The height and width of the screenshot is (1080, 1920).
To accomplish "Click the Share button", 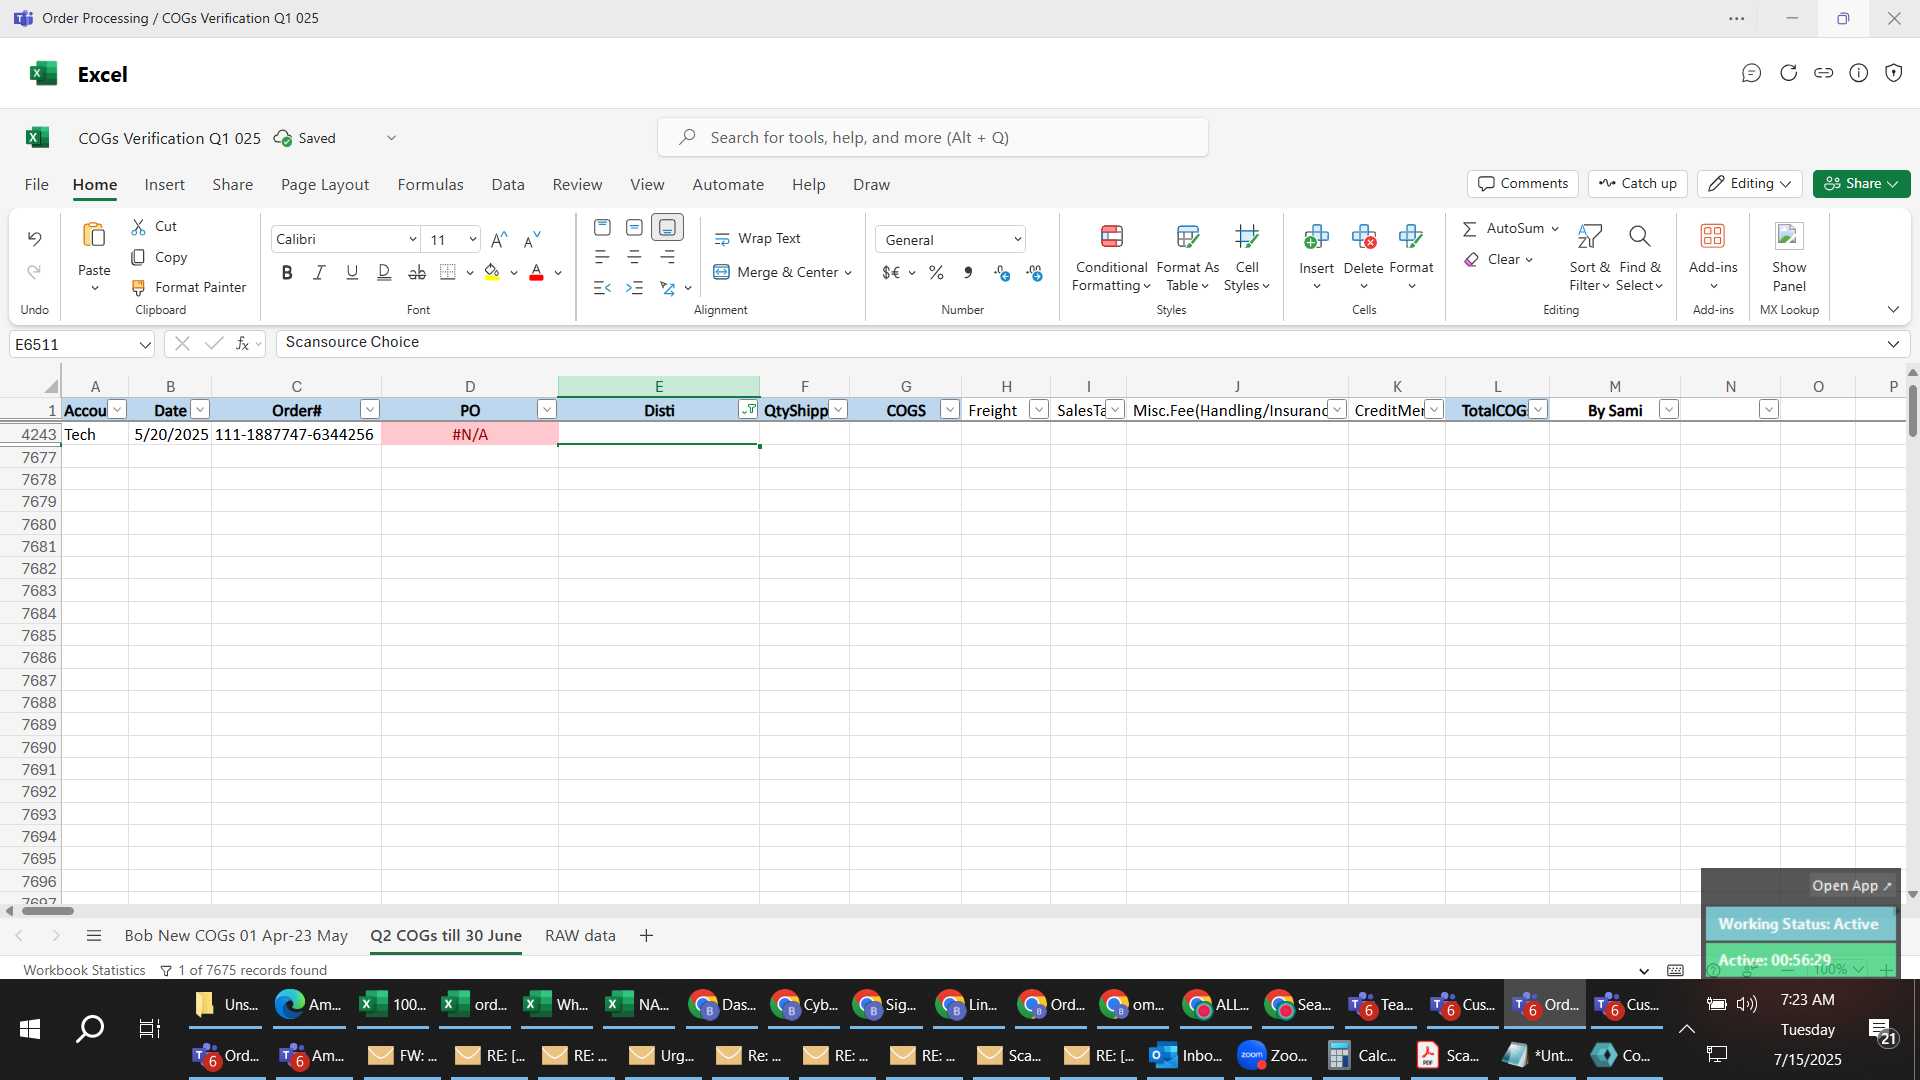I will (1861, 184).
